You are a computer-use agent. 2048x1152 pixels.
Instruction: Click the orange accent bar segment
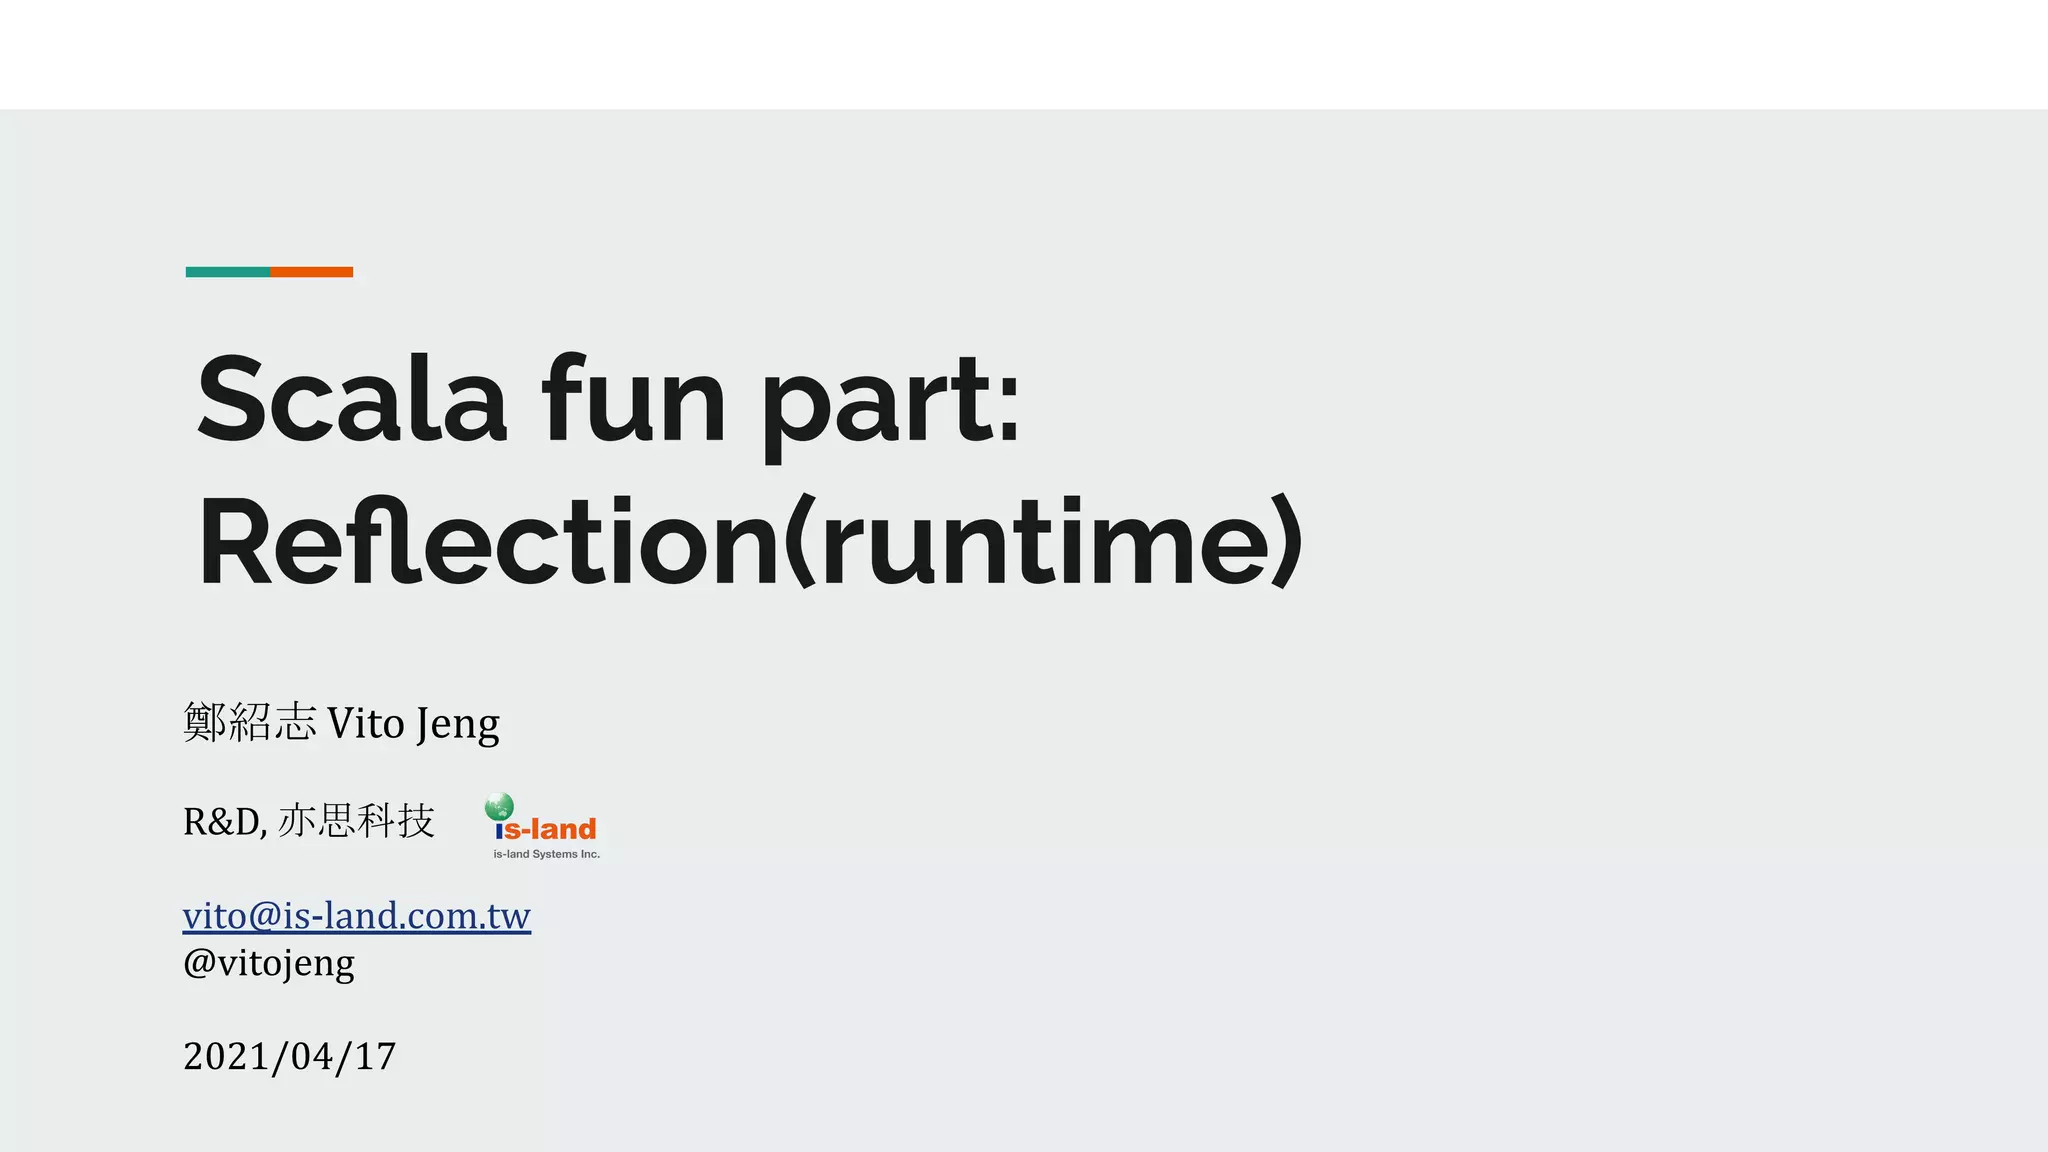pos(311,272)
